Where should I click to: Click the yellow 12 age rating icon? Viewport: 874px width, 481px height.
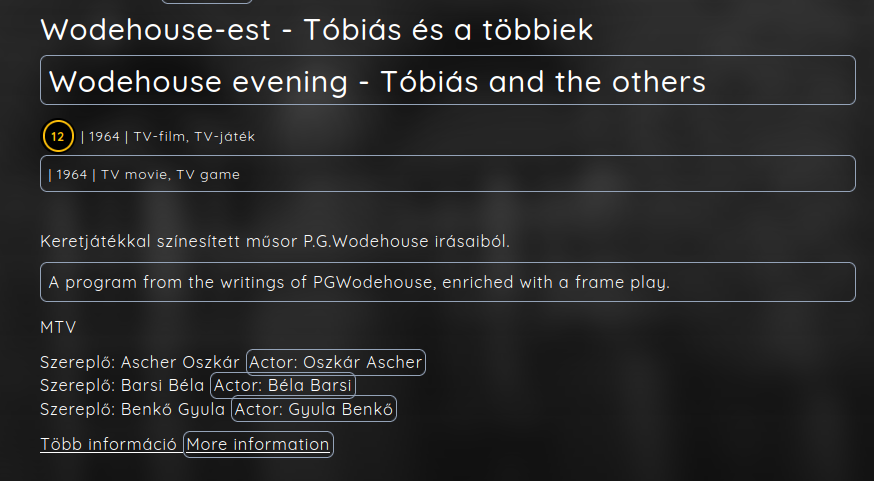point(58,136)
